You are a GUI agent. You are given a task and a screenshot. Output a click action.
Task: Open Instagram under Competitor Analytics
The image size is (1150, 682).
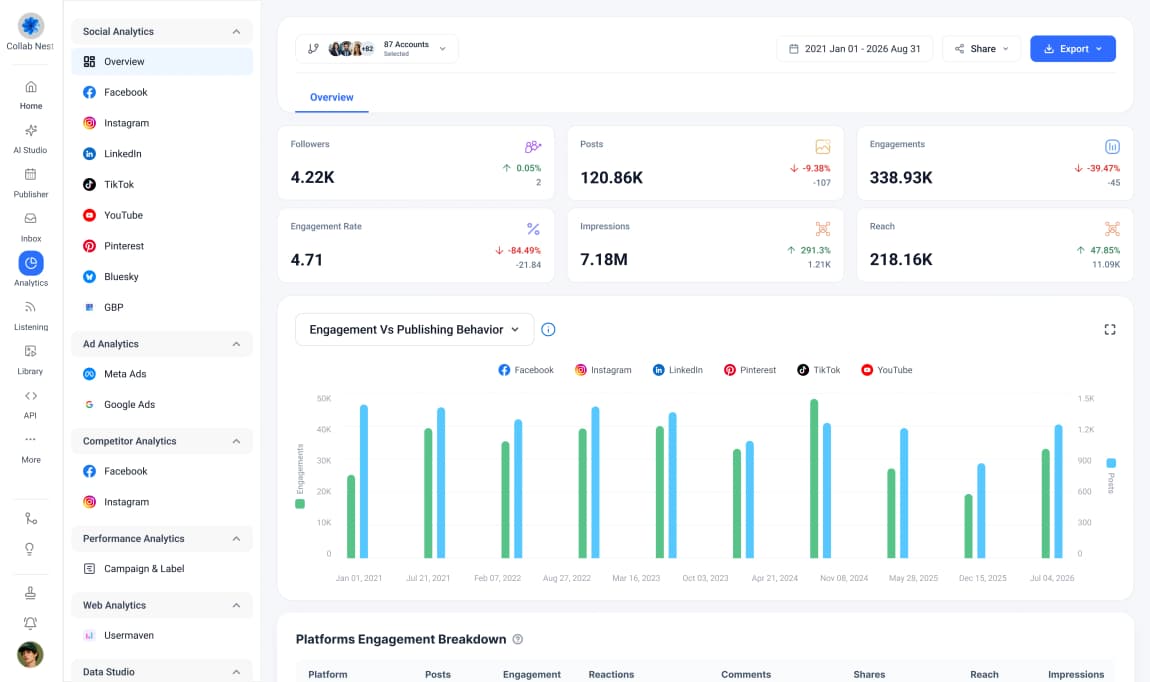pyautogui.click(x=162, y=502)
